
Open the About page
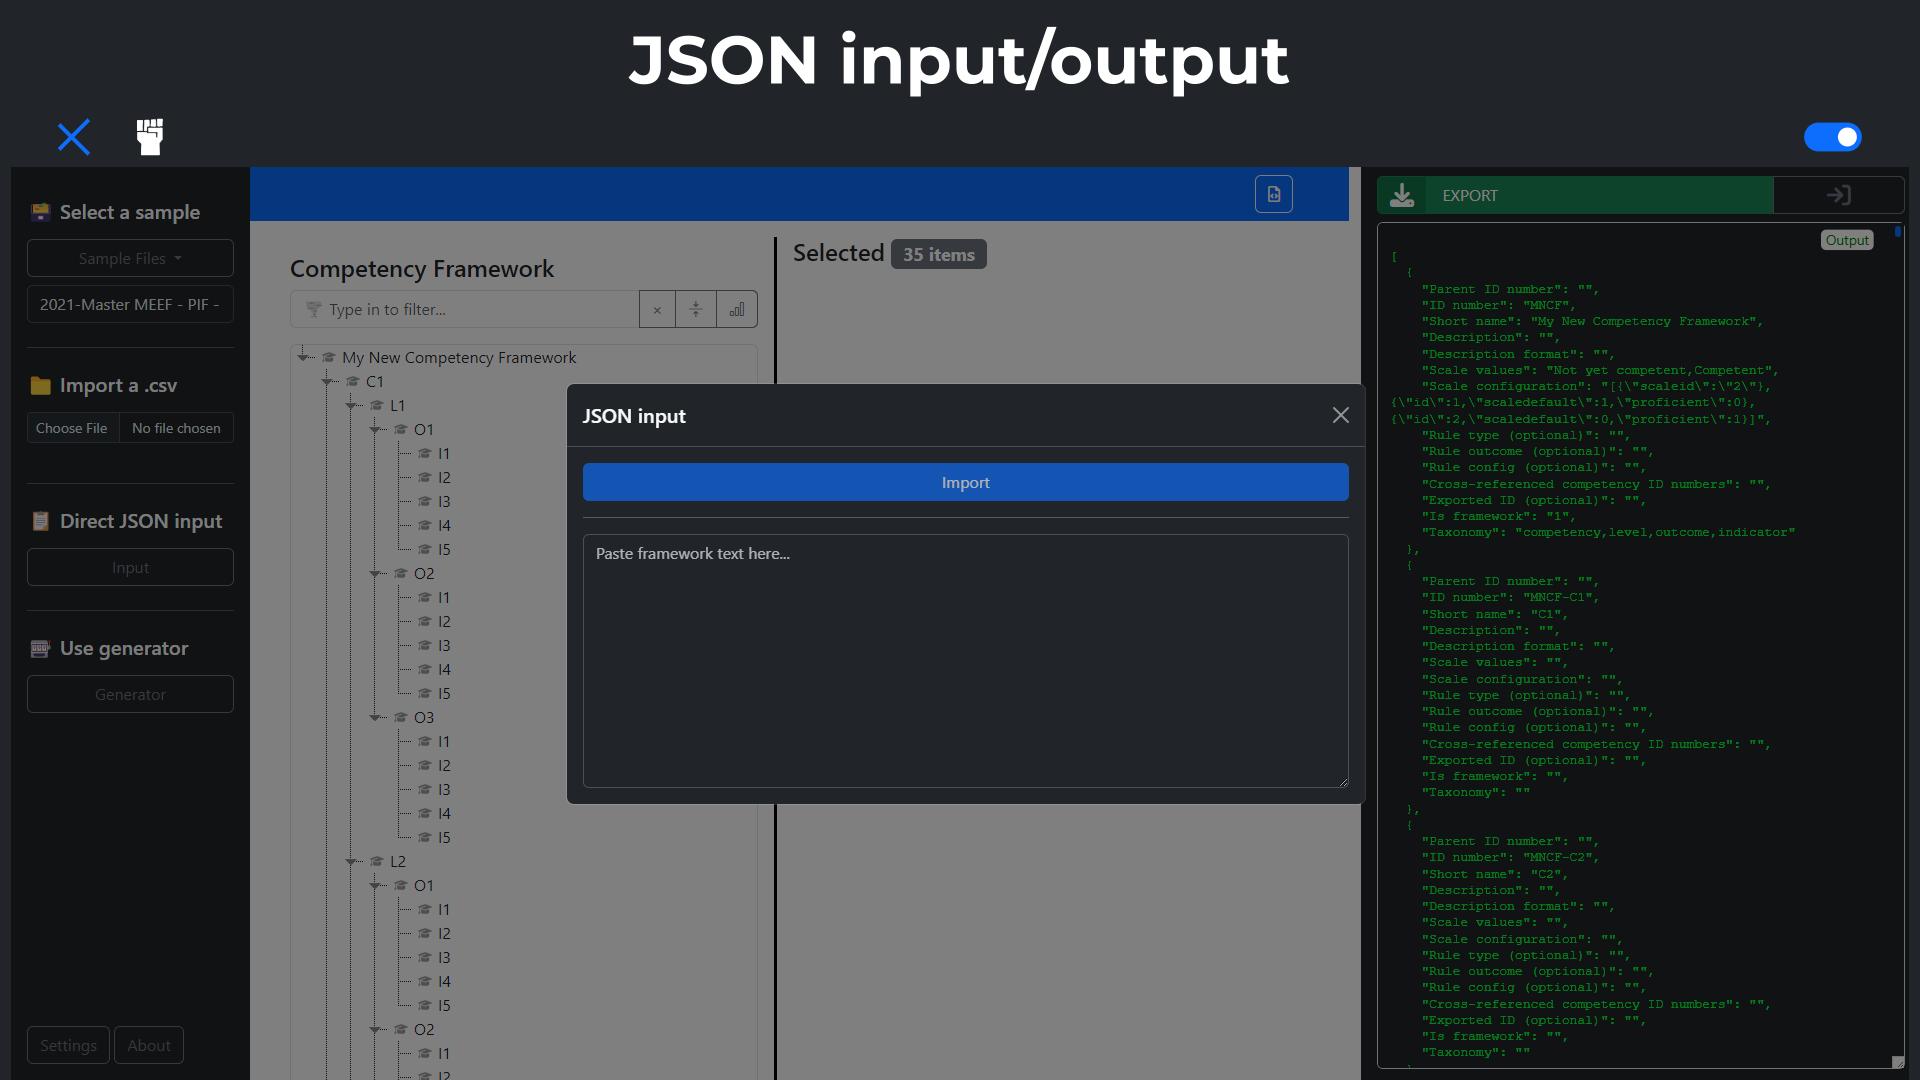click(149, 1045)
